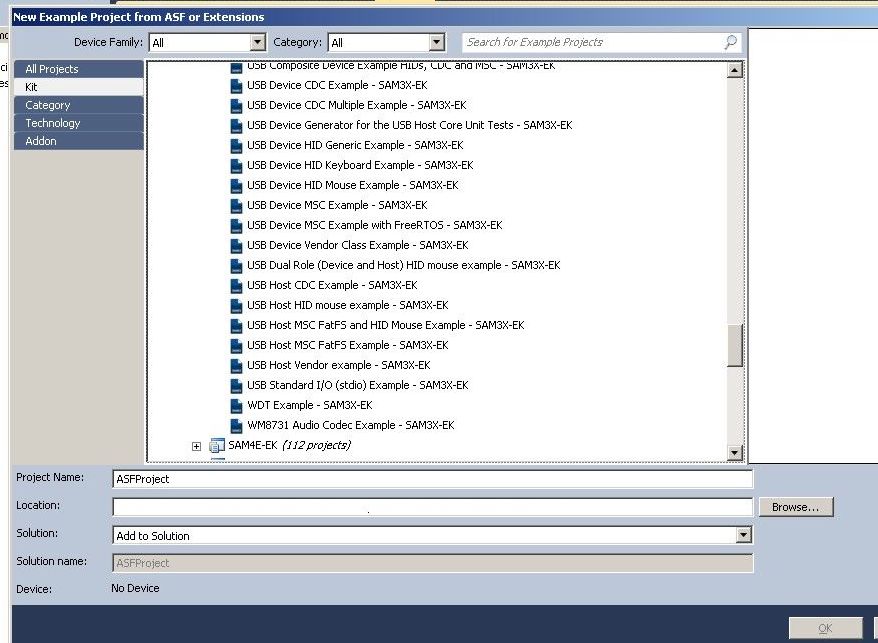Viewport: 878px width, 643px height.
Task: Select WM8731 Audio Codec Example row
Action: (x=351, y=425)
